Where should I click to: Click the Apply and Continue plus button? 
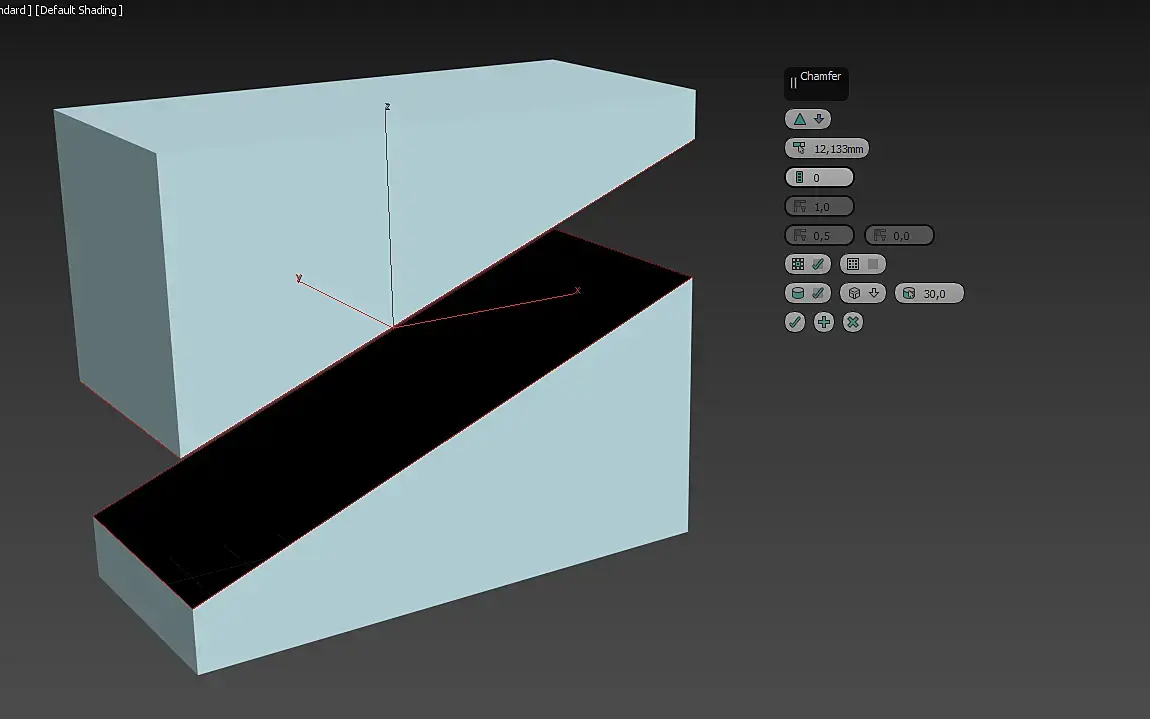[824, 322]
